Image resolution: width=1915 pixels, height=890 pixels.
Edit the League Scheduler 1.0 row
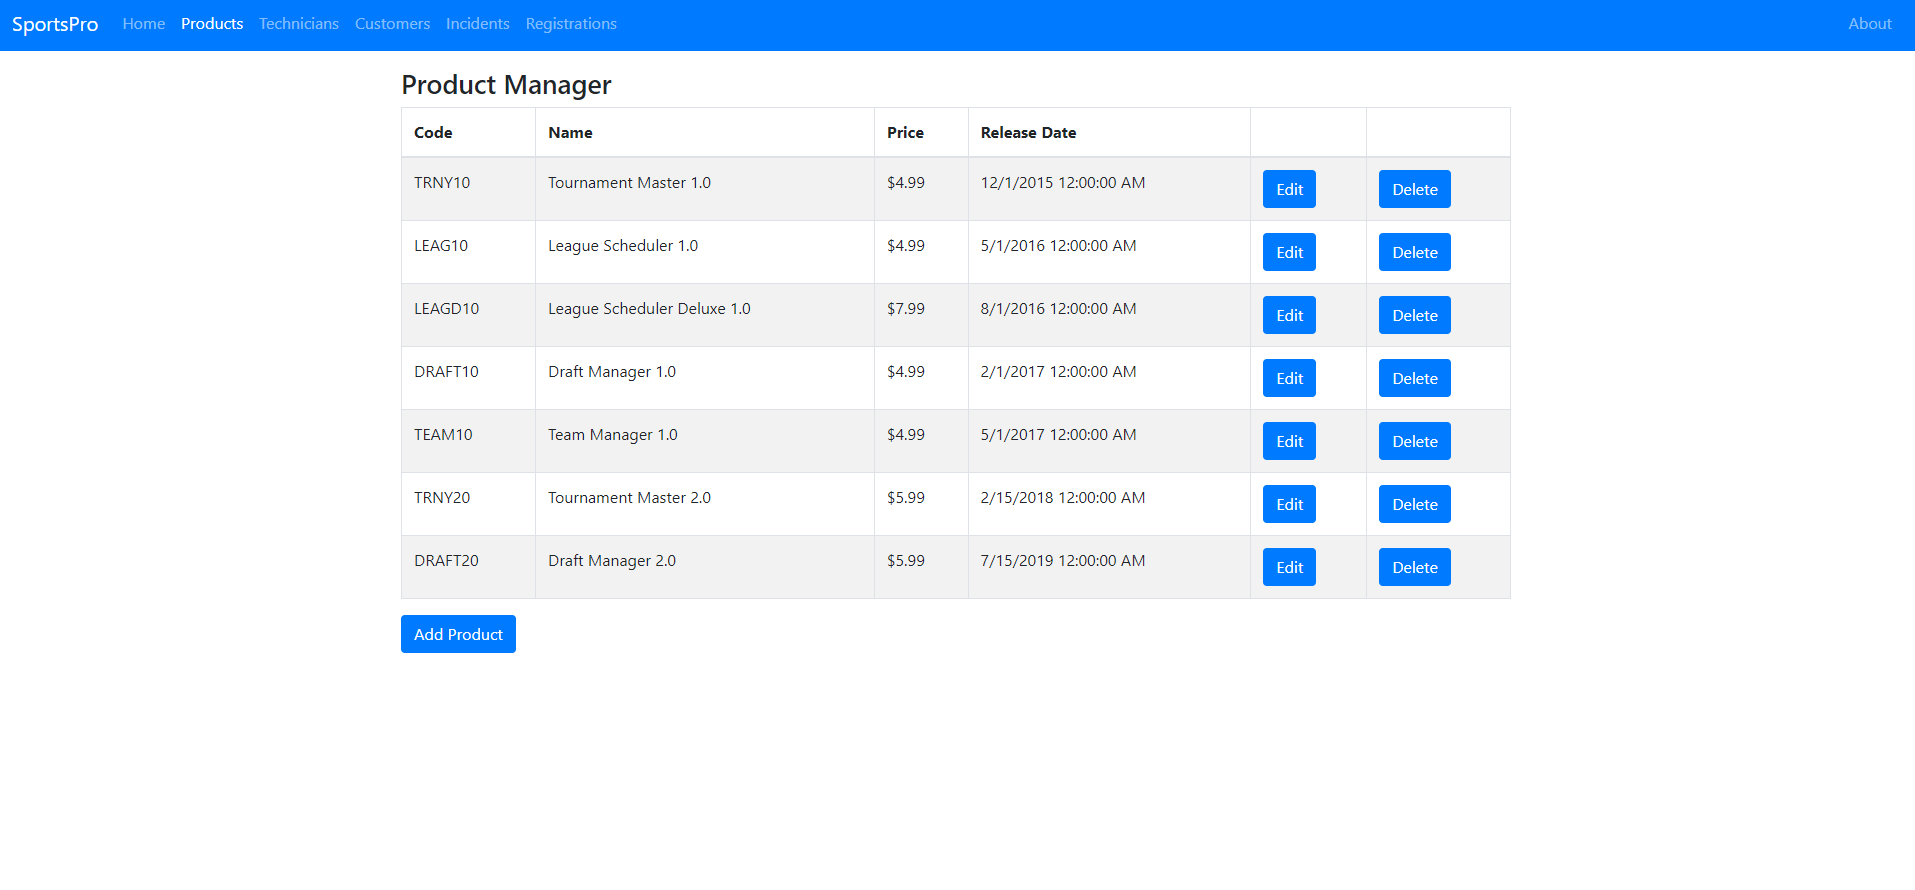[1289, 252]
